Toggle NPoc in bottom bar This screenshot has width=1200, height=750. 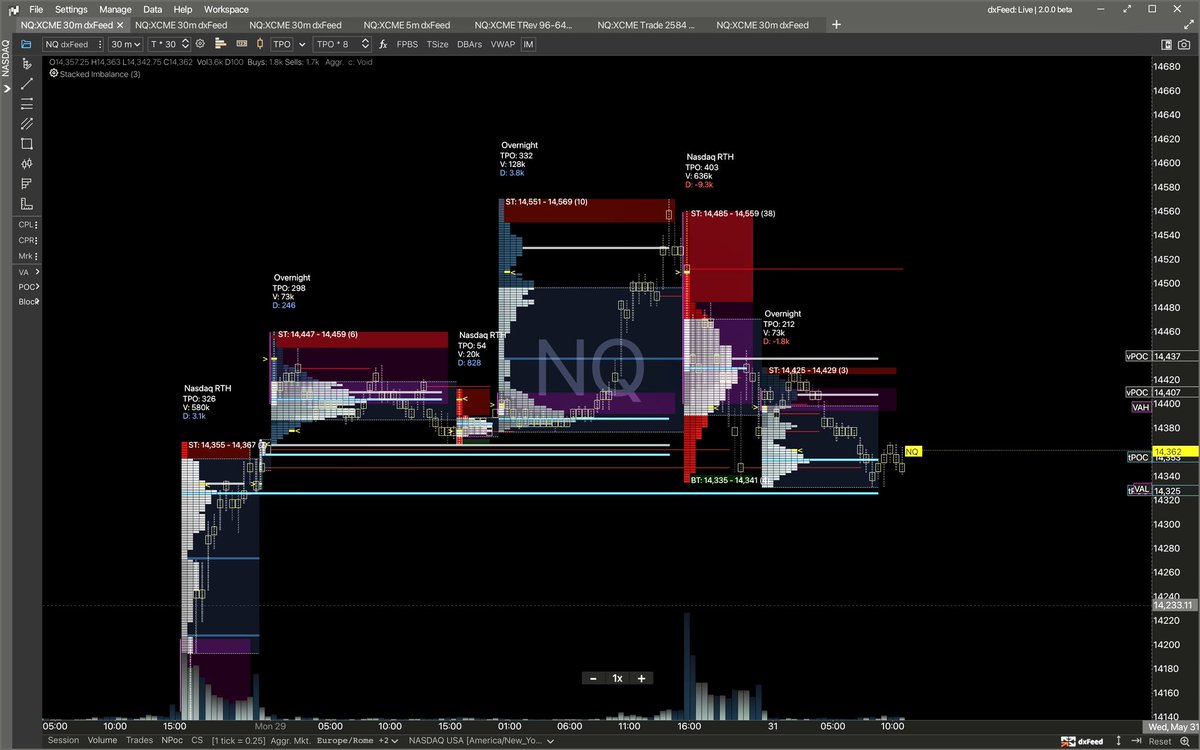(x=172, y=741)
